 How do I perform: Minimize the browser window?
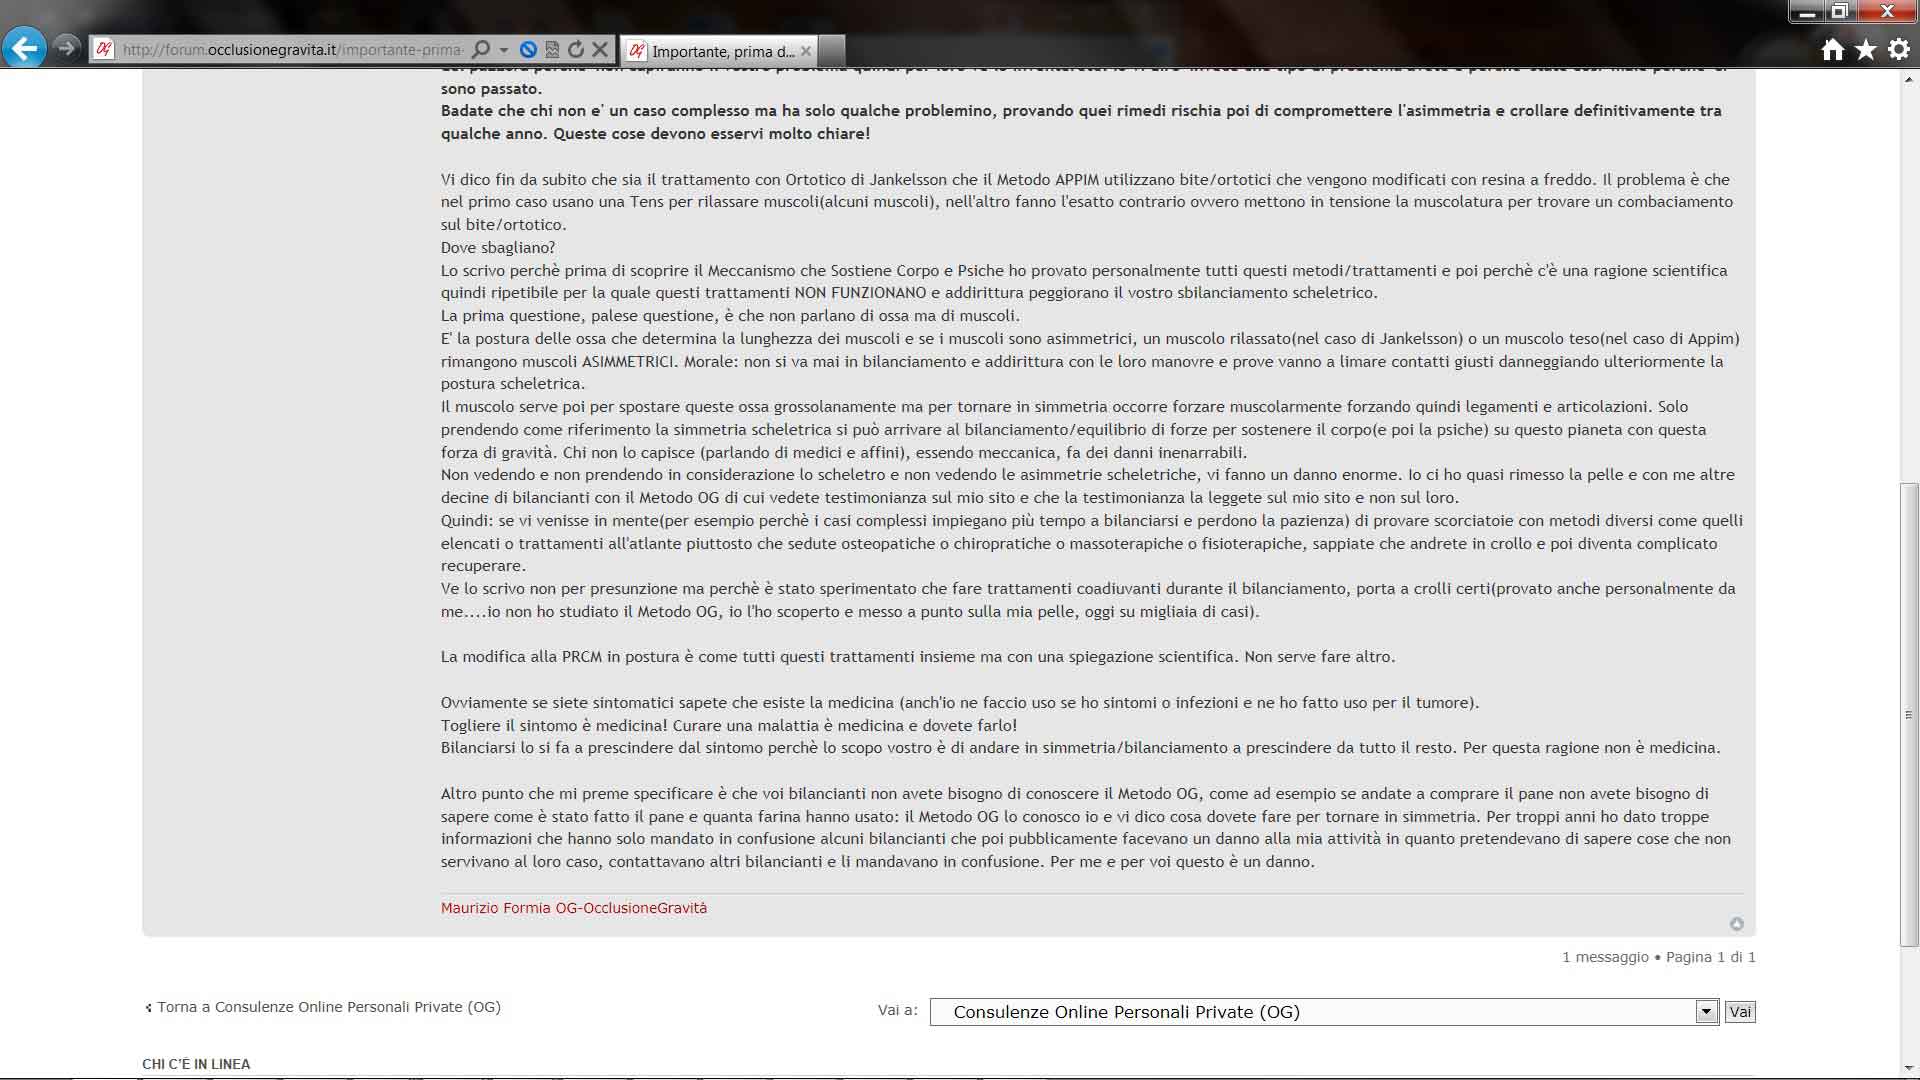1806,12
